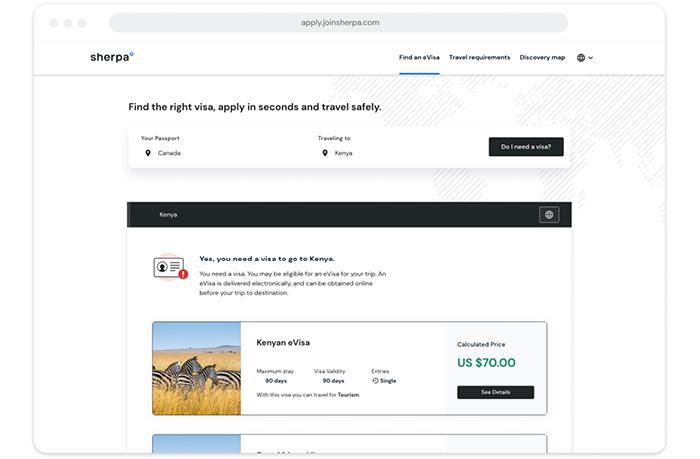Open the Travel requirements tab
Viewport: 700px width, 459px height.
coord(479,58)
